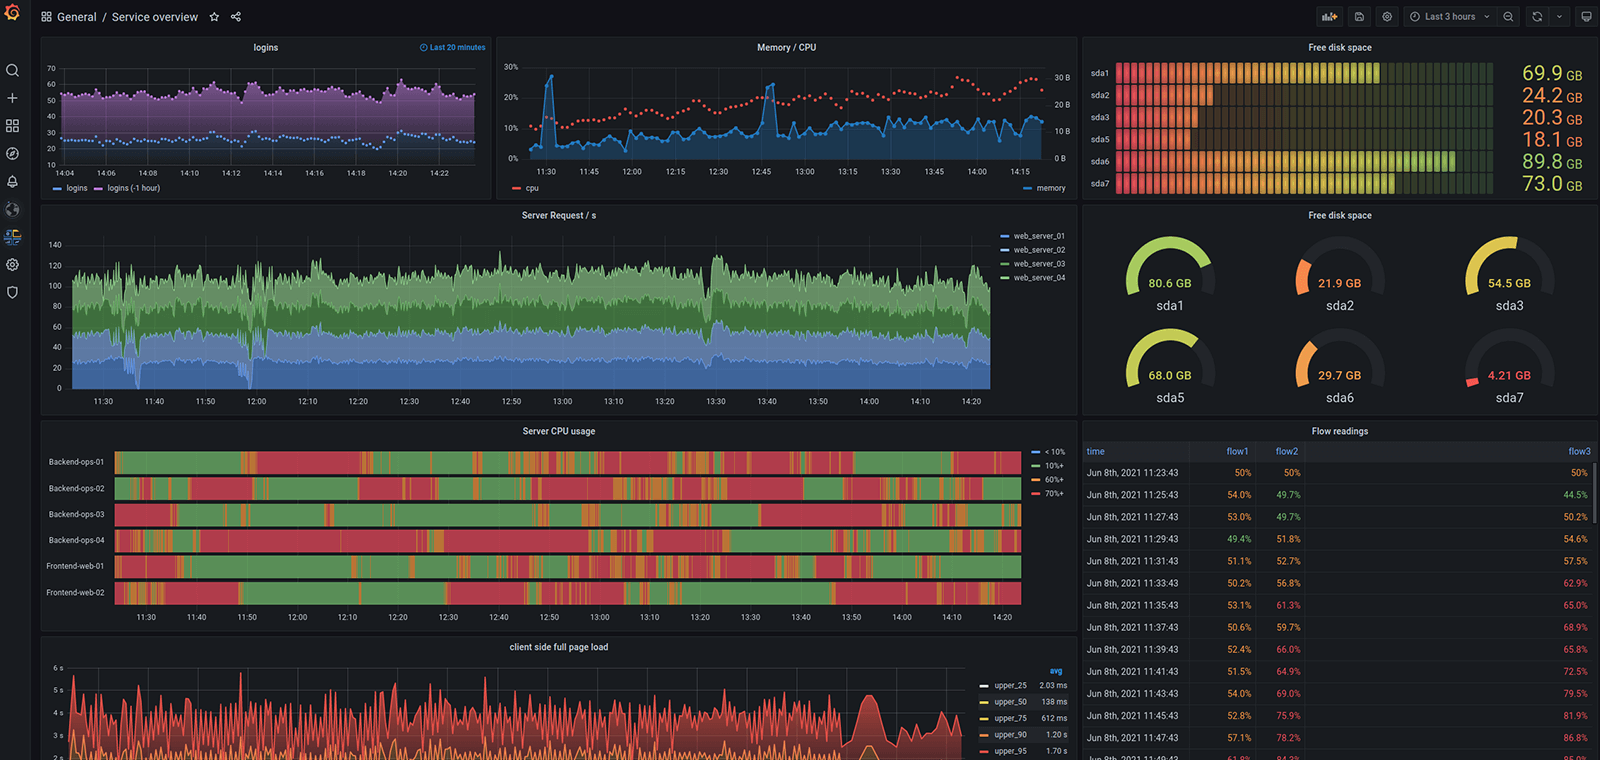Open the Last 3 hours time picker
Image resolution: width=1600 pixels, height=760 pixels.
(x=1449, y=17)
